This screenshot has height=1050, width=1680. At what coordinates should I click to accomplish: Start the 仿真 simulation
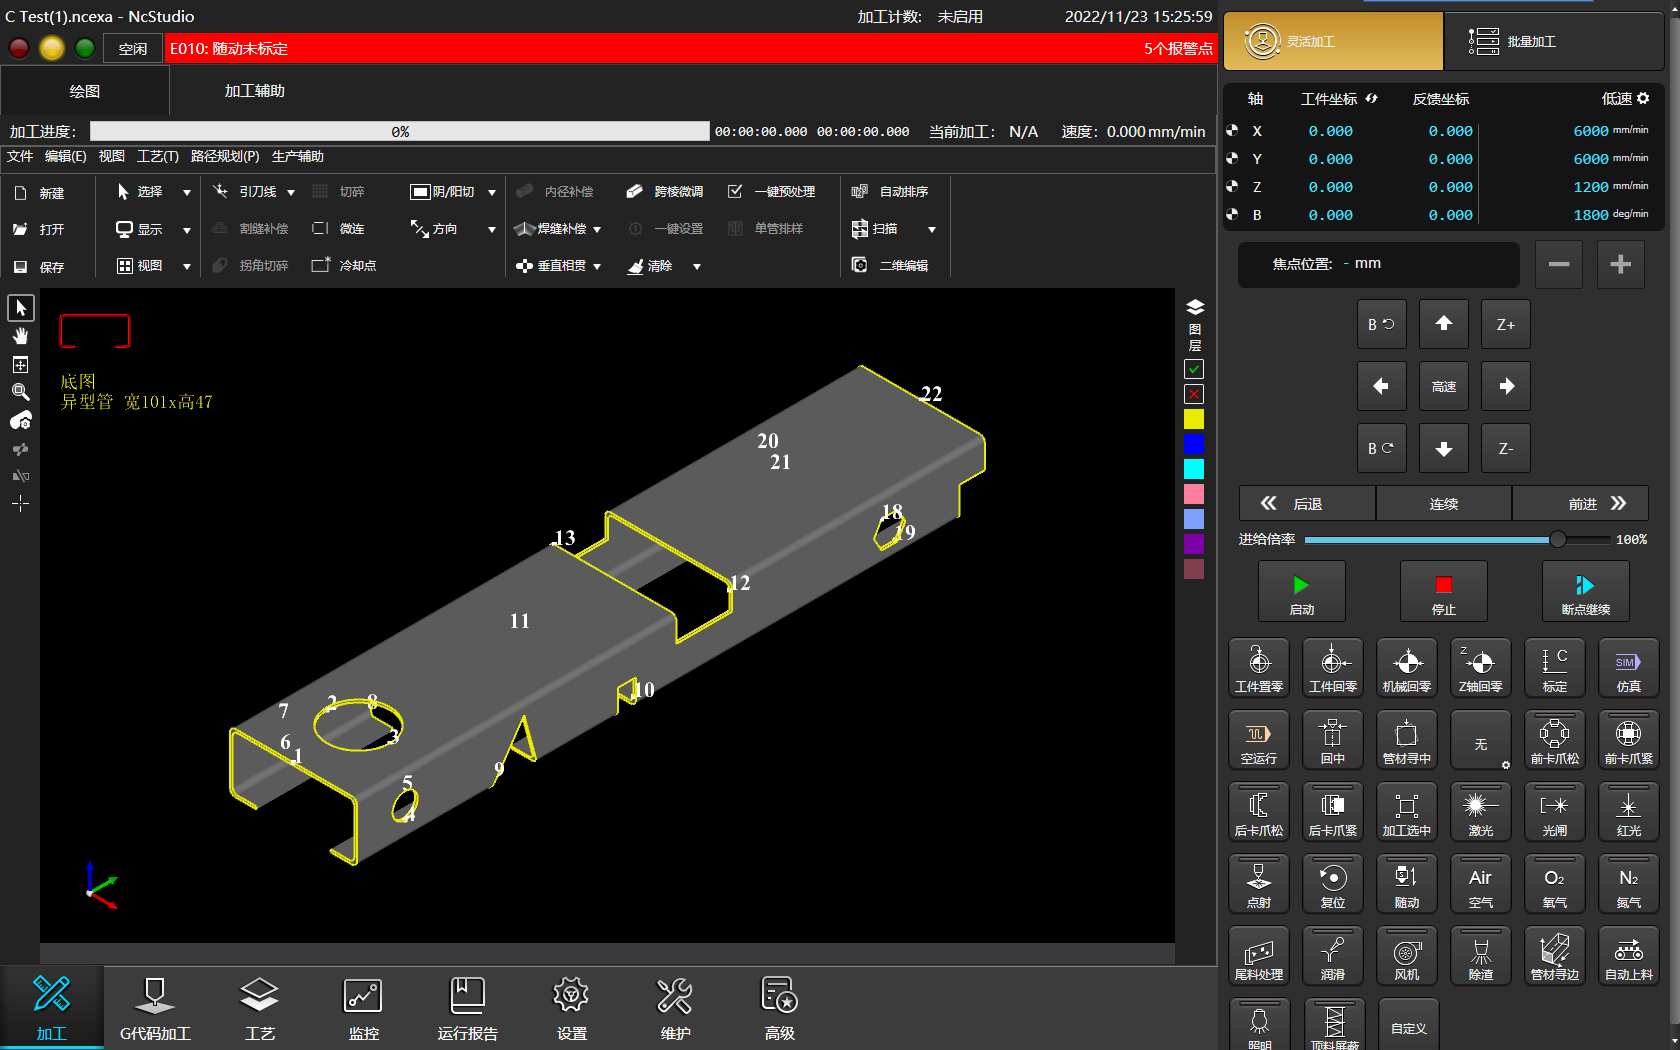pyautogui.click(x=1628, y=667)
